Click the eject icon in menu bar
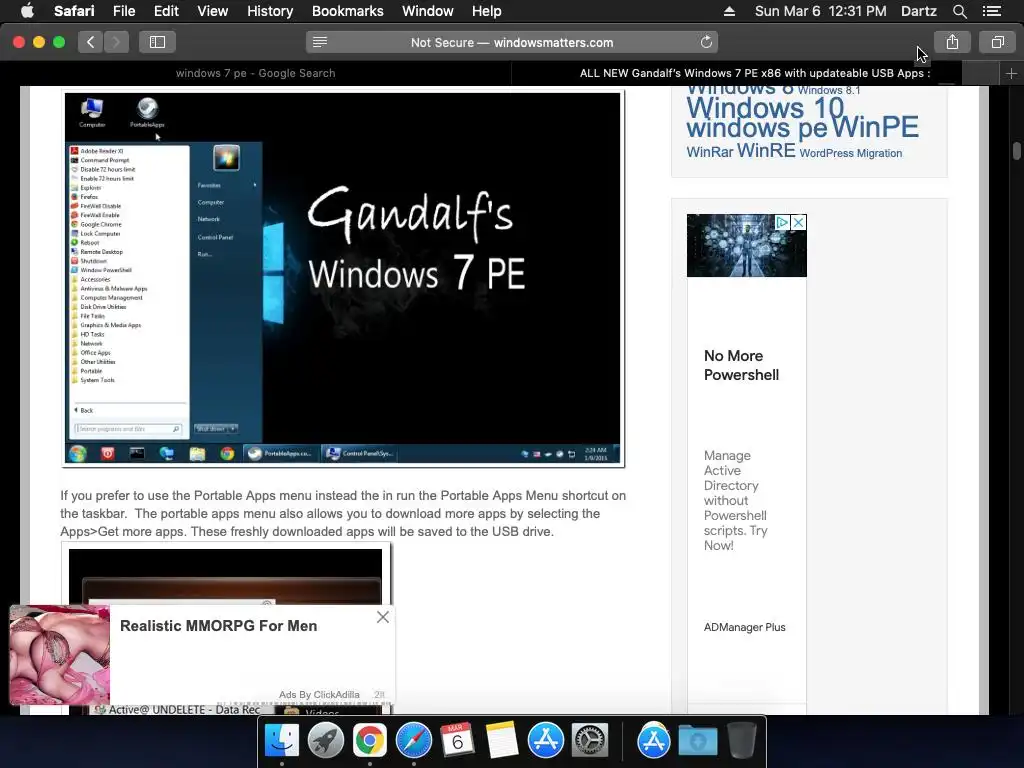Image resolution: width=1024 pixels, height=768 pixels. point(729,11)
